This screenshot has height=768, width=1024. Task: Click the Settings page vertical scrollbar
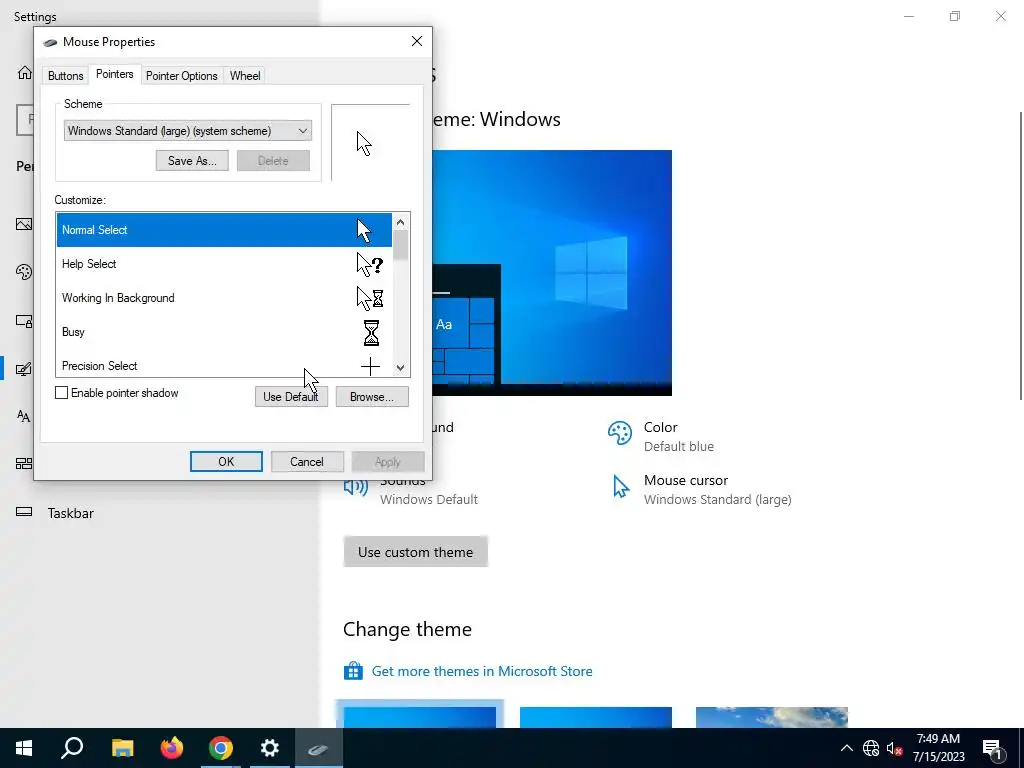pos(1020,255)
